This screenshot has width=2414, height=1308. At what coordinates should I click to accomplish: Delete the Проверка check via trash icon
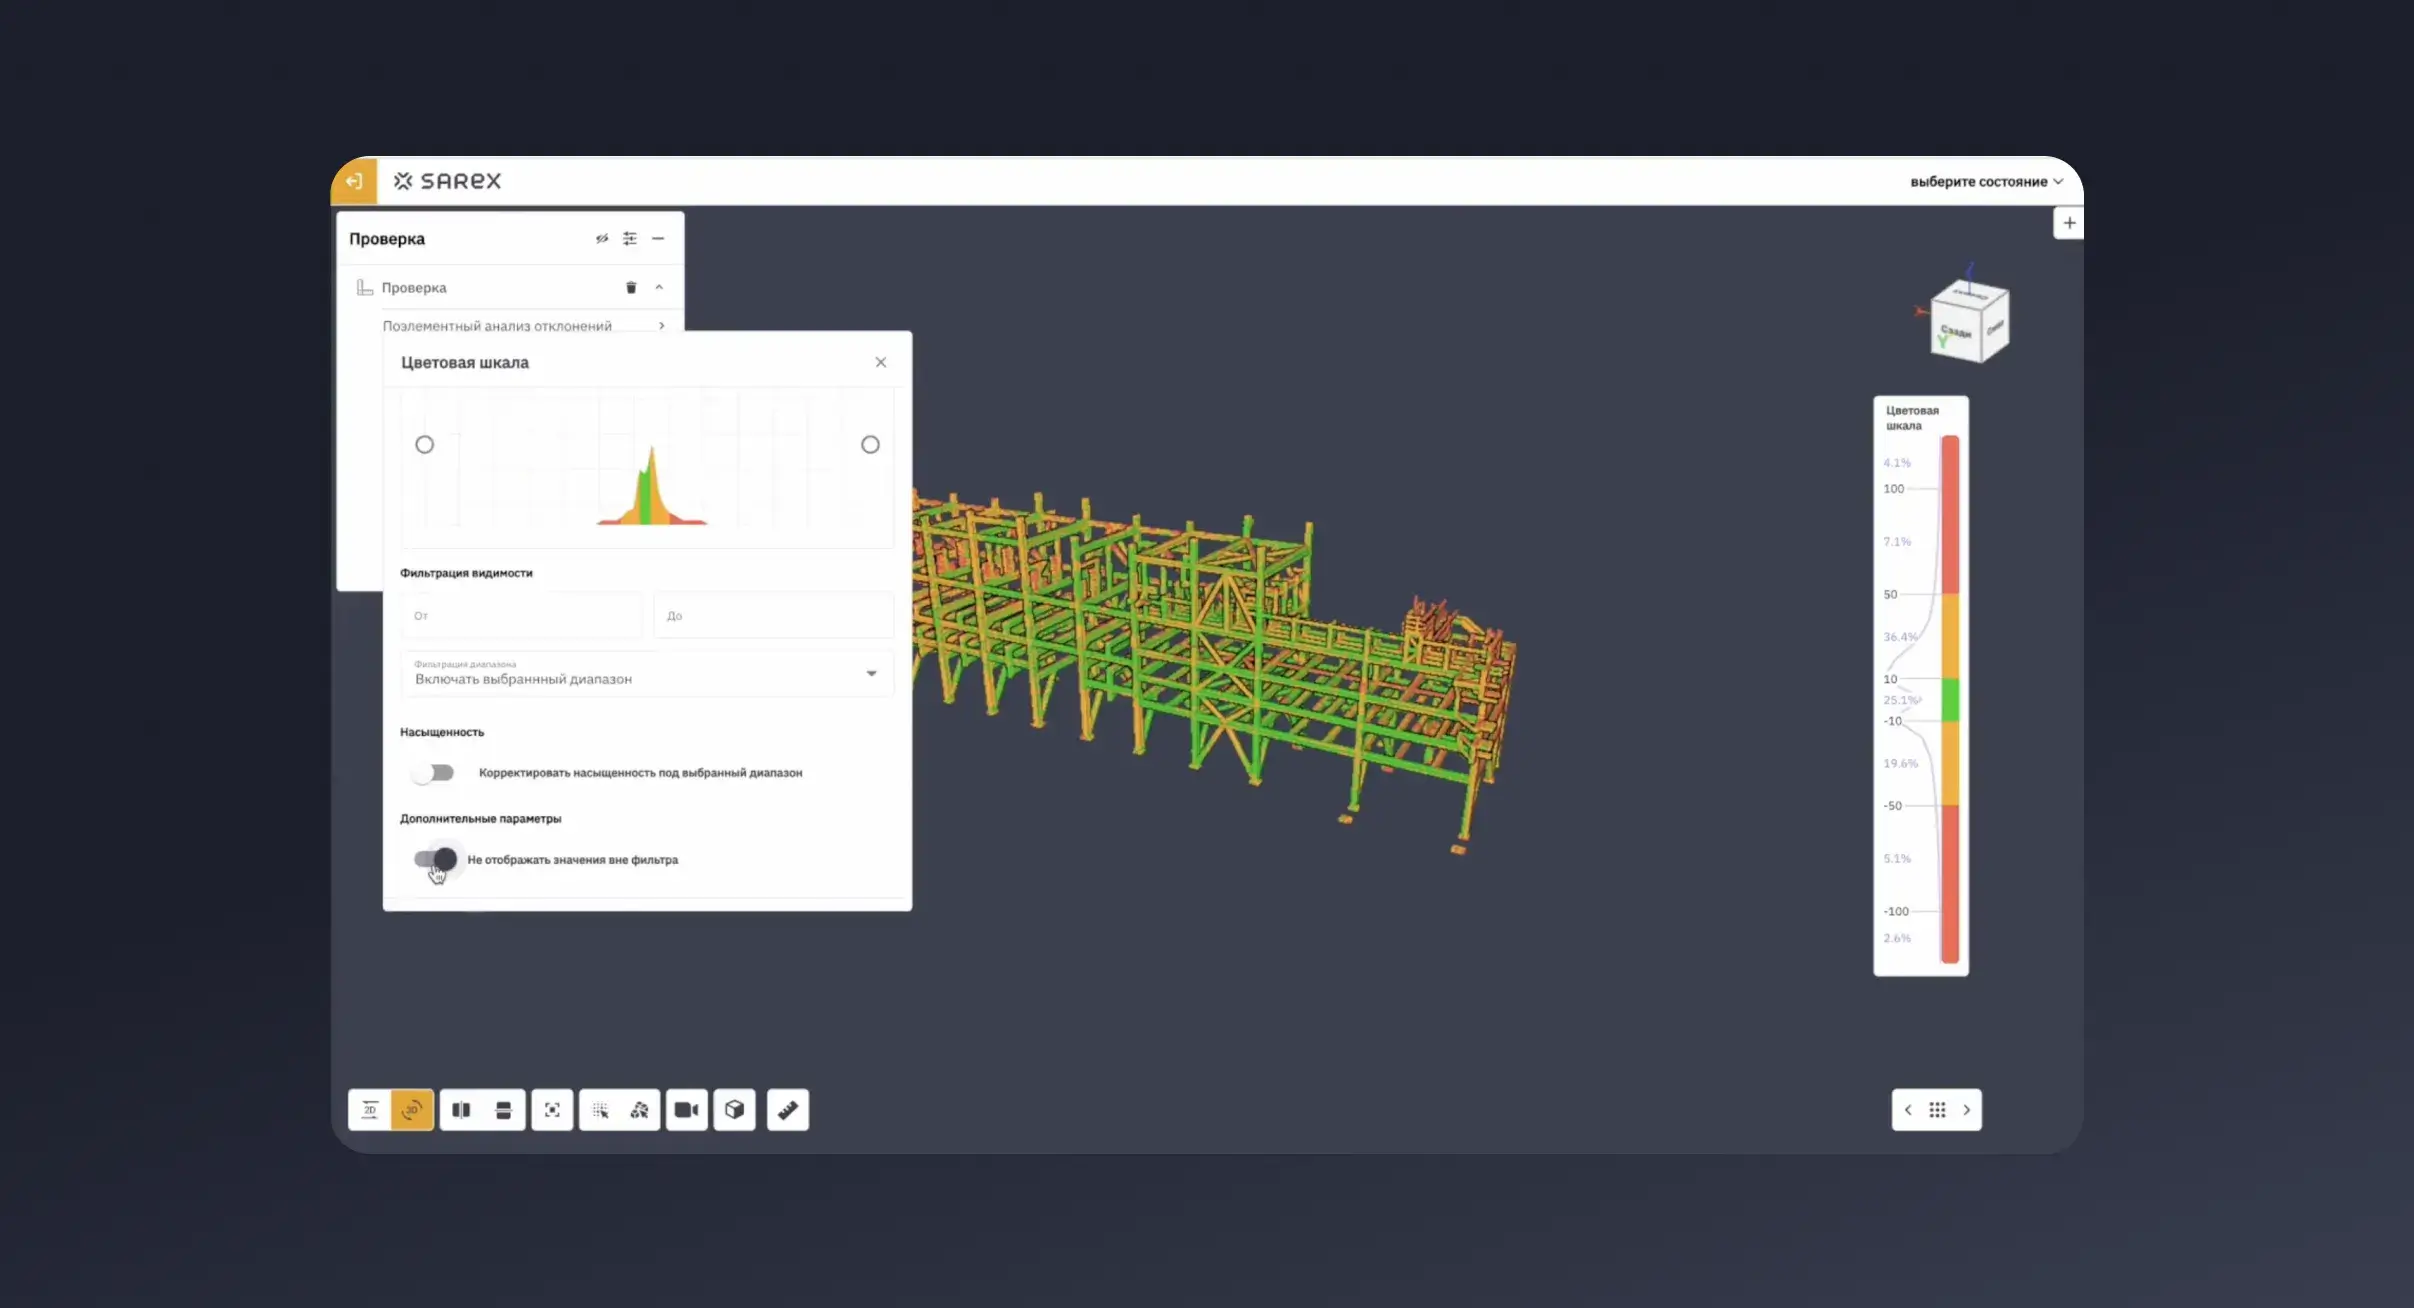(631, 287)
